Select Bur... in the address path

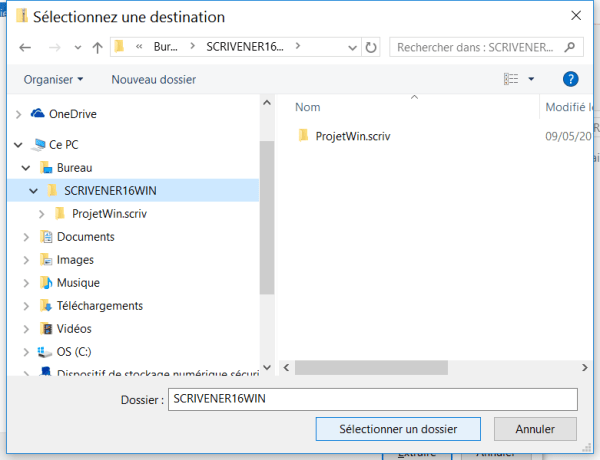tap(165, 47)
